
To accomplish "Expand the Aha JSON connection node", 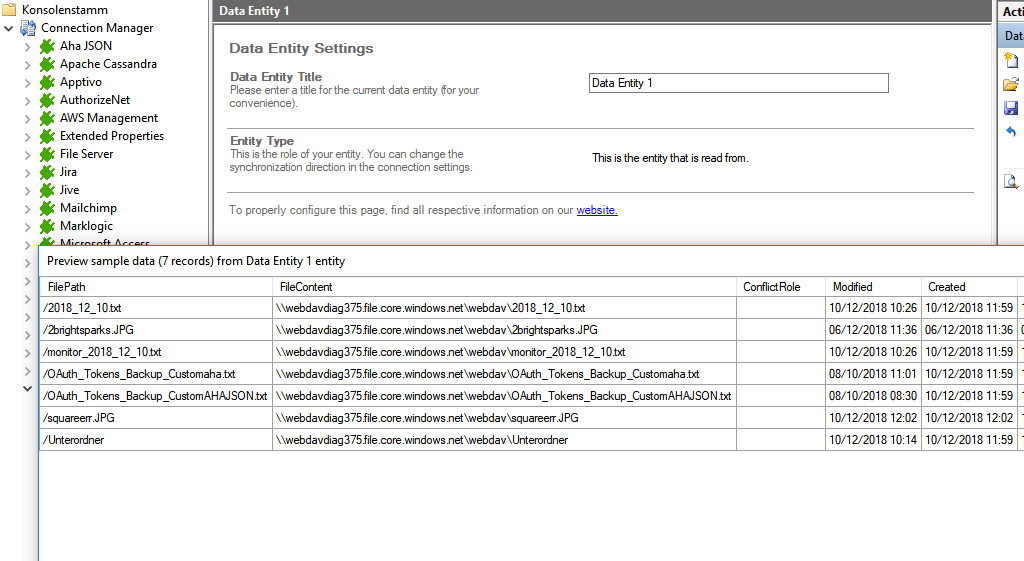I will [27, 46].
